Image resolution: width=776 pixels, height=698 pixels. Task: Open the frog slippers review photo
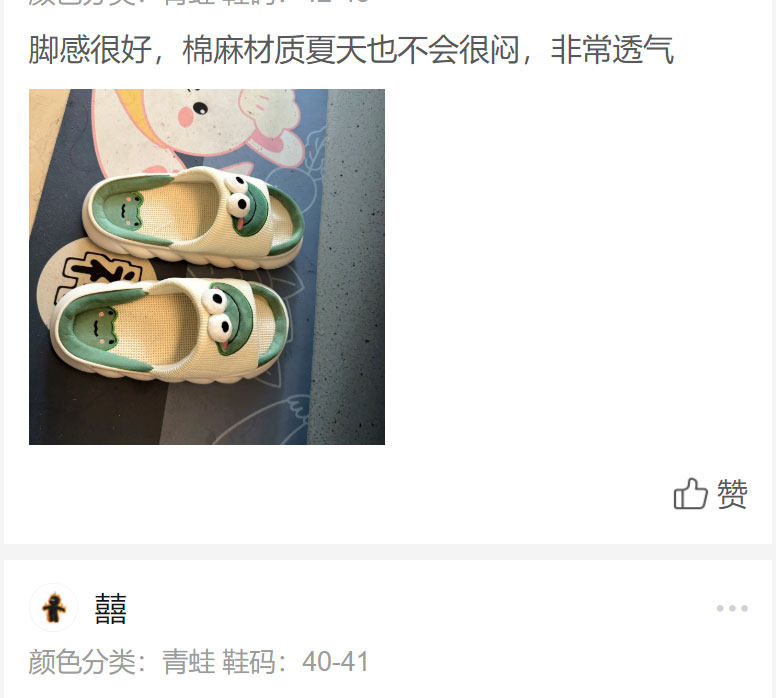tap(207, 267)
